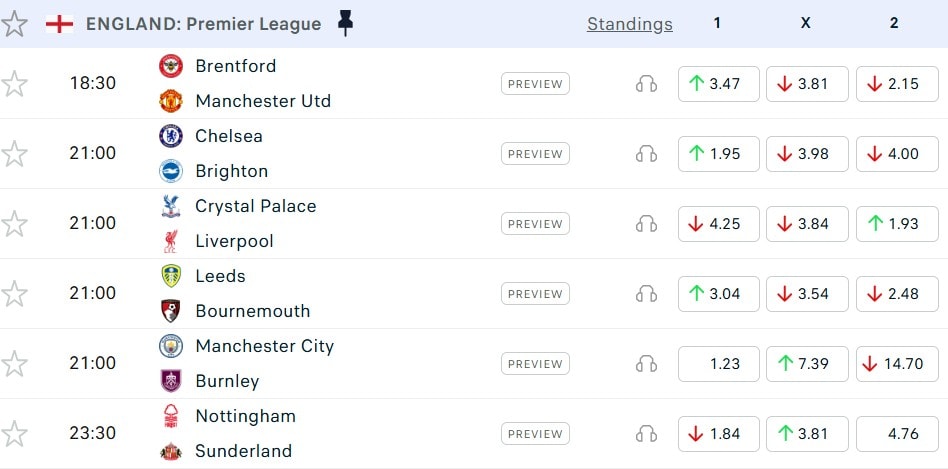The height and width of the screenshot is (469, 948).
Task: Pick draw odds 7.39 for Manchester City
Action: coord(807,364)
